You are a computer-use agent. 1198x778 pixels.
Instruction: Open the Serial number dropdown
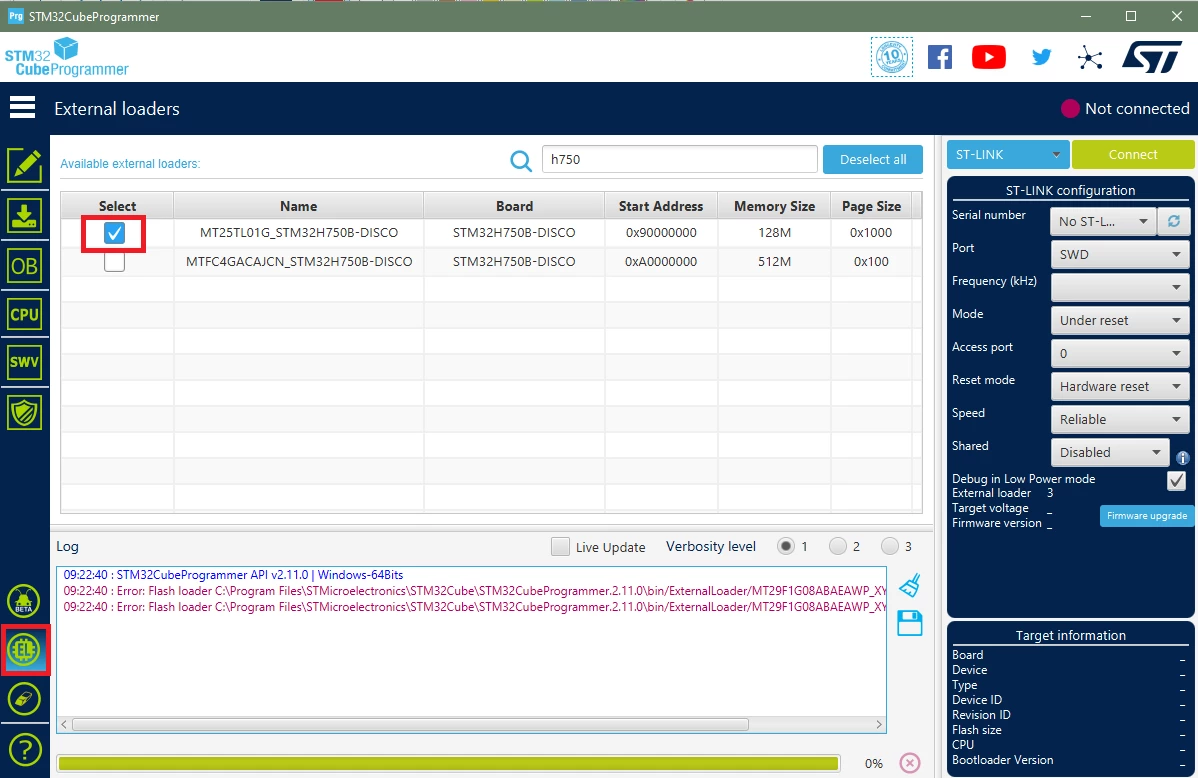coord(1104,221)
